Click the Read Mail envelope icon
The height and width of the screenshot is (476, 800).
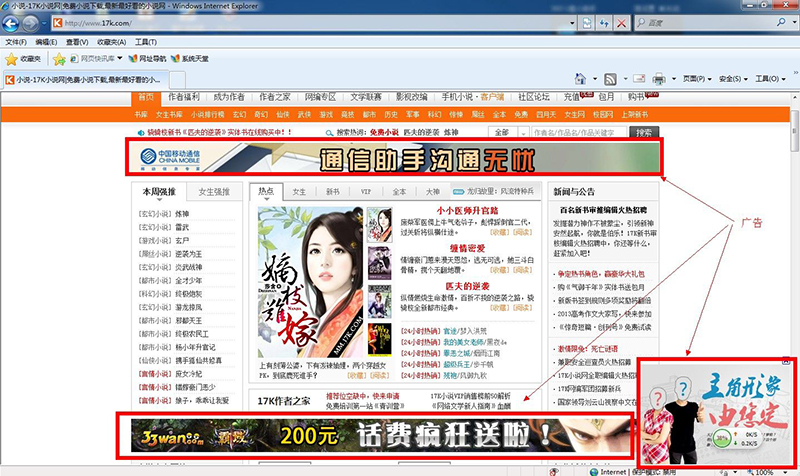638,79
